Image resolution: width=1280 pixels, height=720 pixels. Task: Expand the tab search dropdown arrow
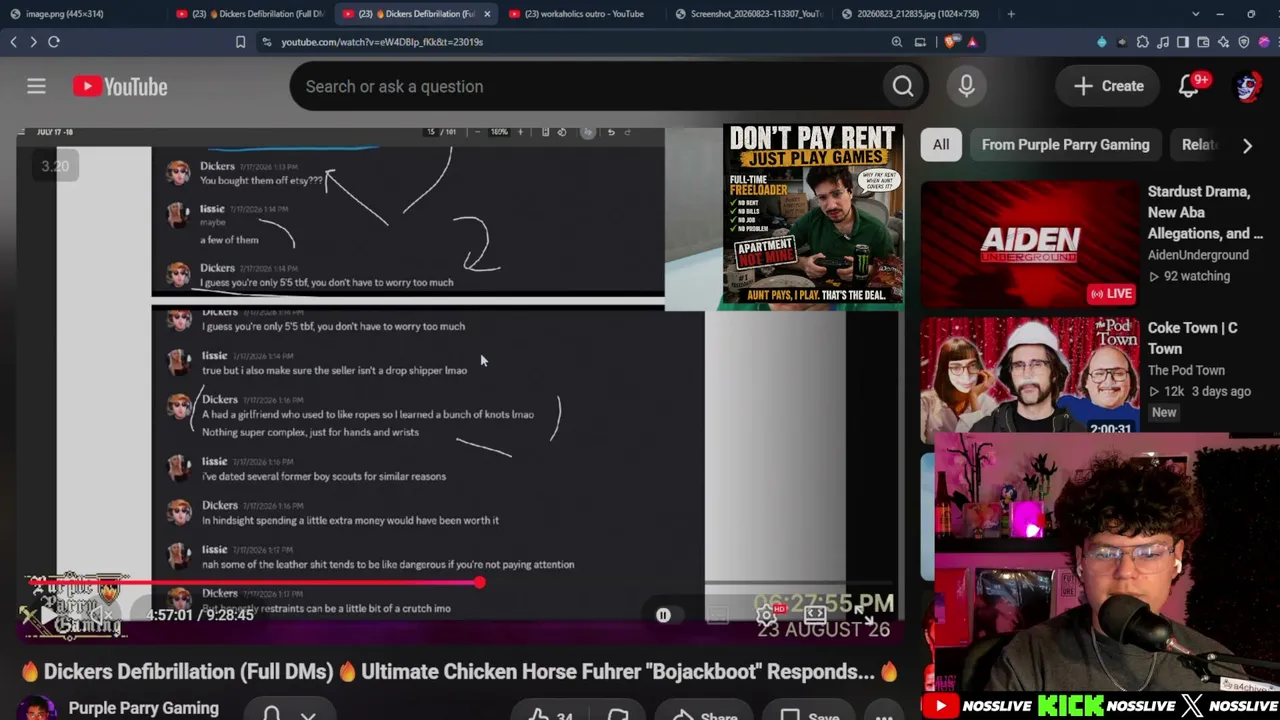coord(1195,14)
